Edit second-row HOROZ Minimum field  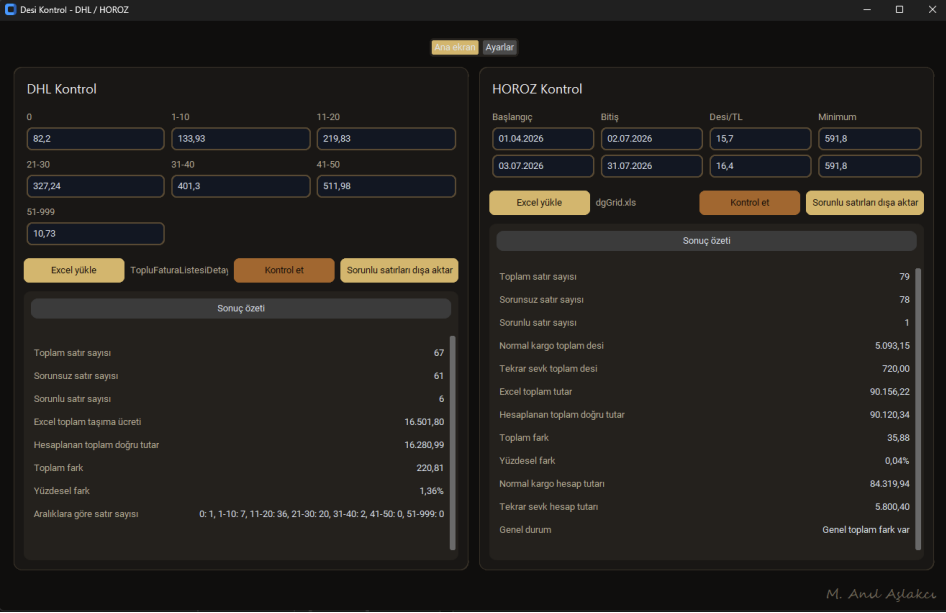869,166
